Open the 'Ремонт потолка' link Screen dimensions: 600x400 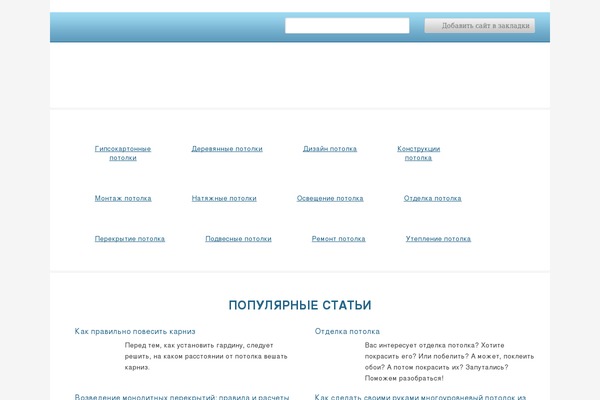point(338,239)
